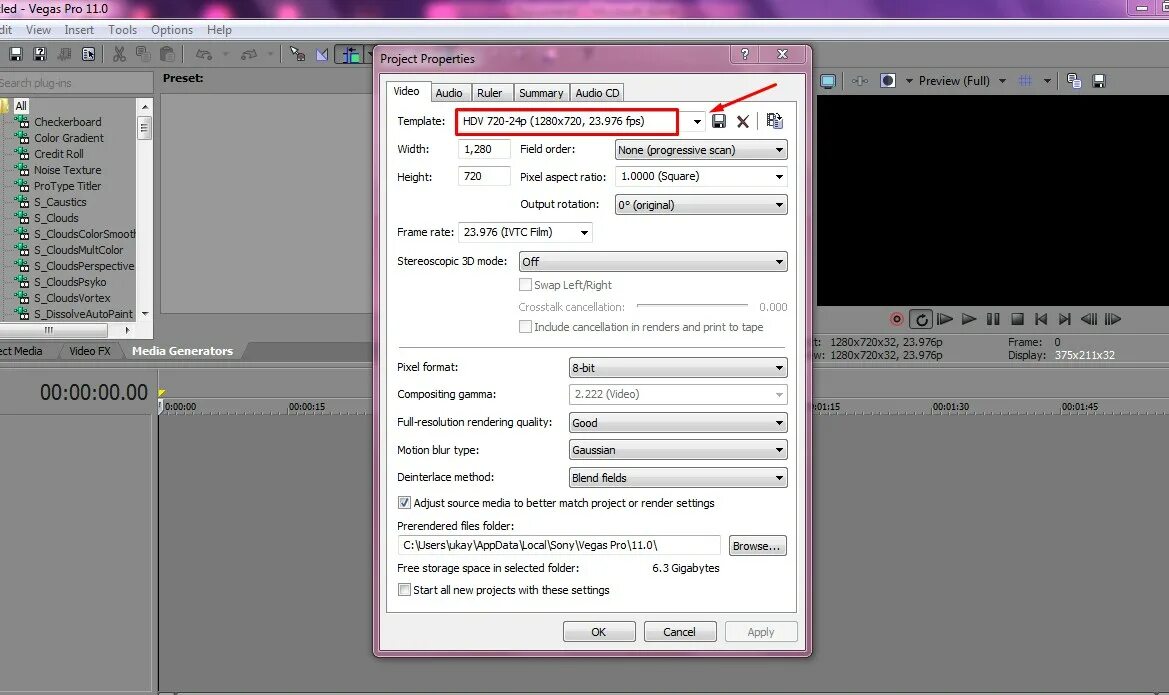Screen dimensions: 1169x695
Task: Toggle the Enable Snapping toolbar icon
Action: [297, 54]
